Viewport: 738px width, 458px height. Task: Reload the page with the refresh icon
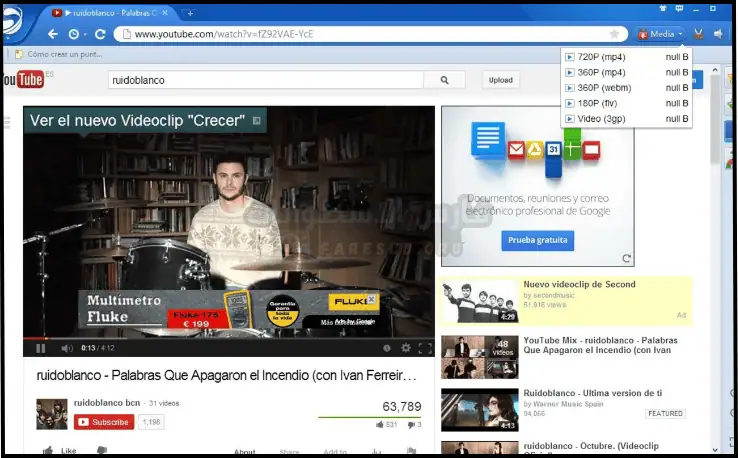(x=100, y=34)
